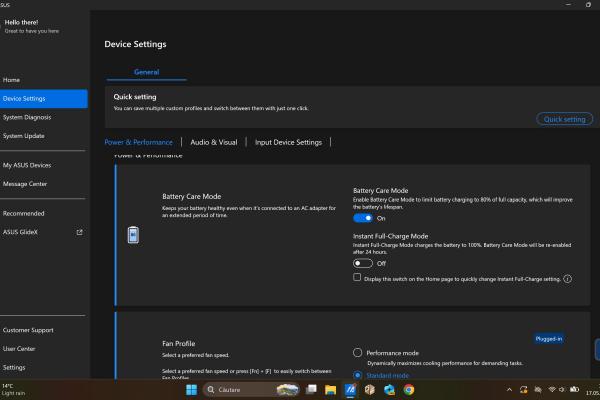Enable Instant Full-Charge Mode toggle
600x400 pixels.
362,263
